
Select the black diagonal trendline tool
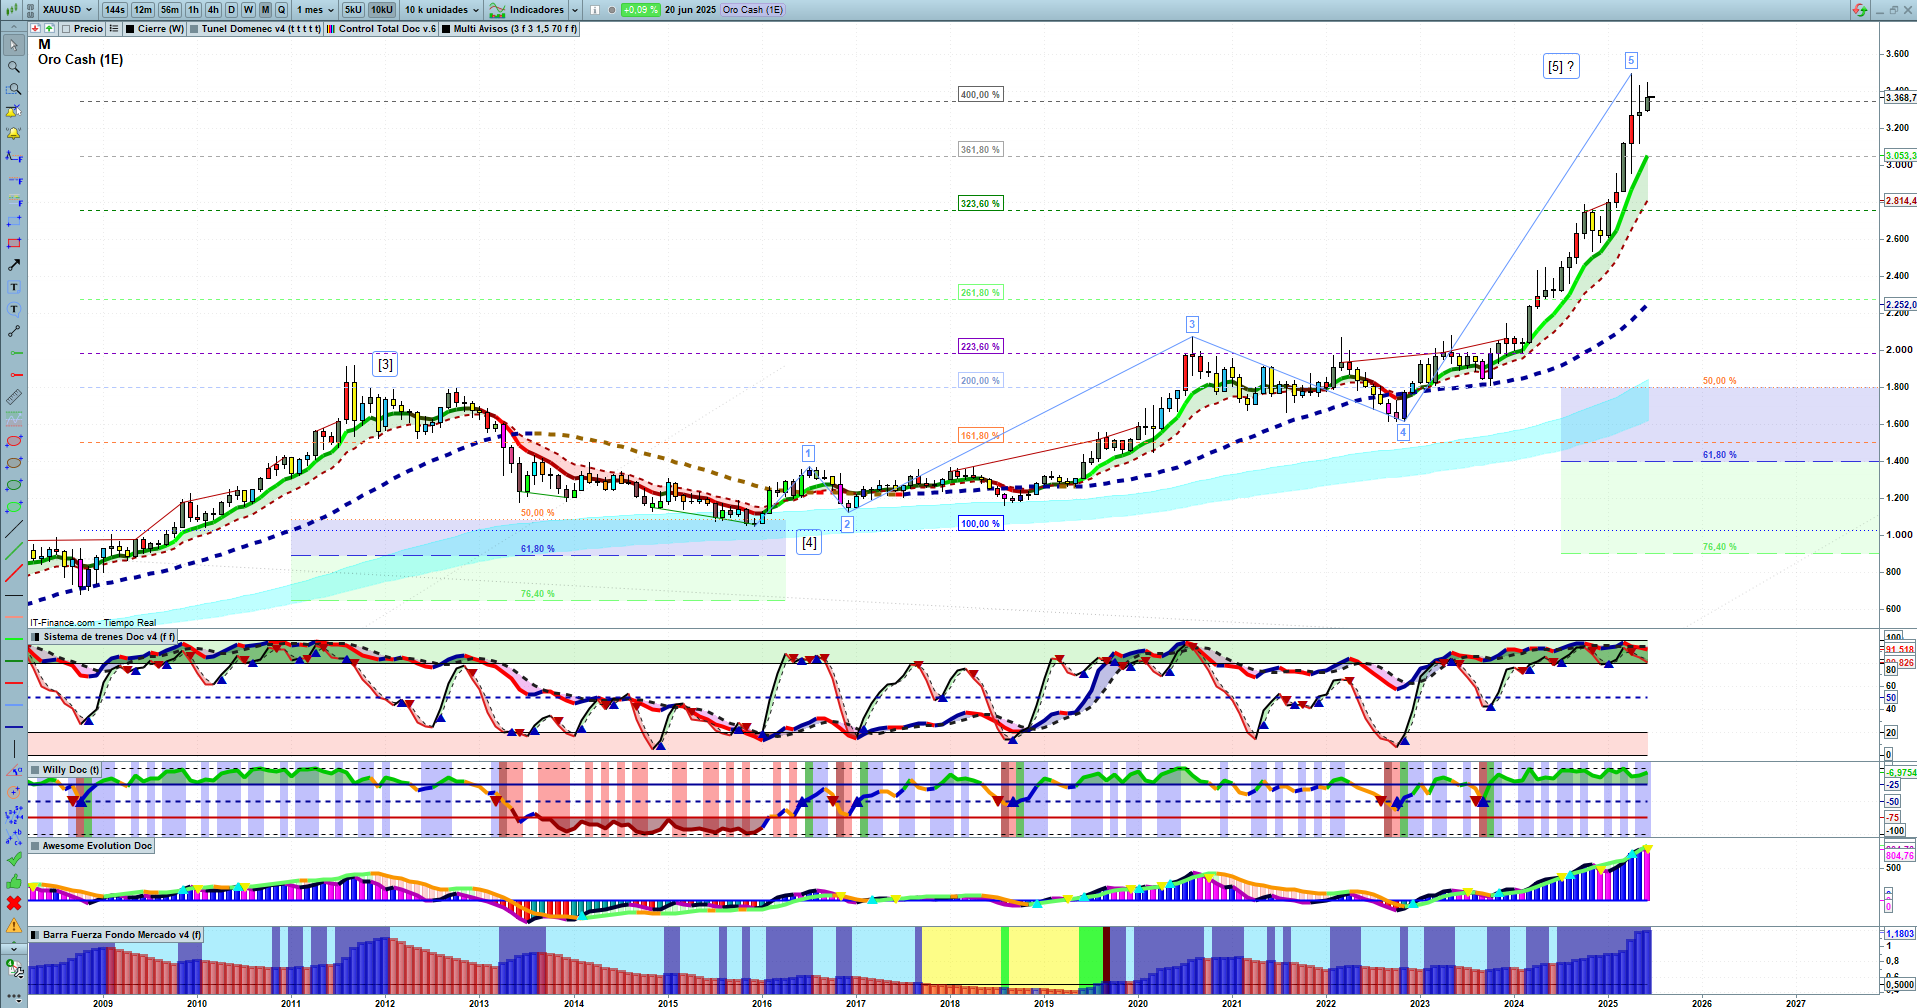point(13,529)
